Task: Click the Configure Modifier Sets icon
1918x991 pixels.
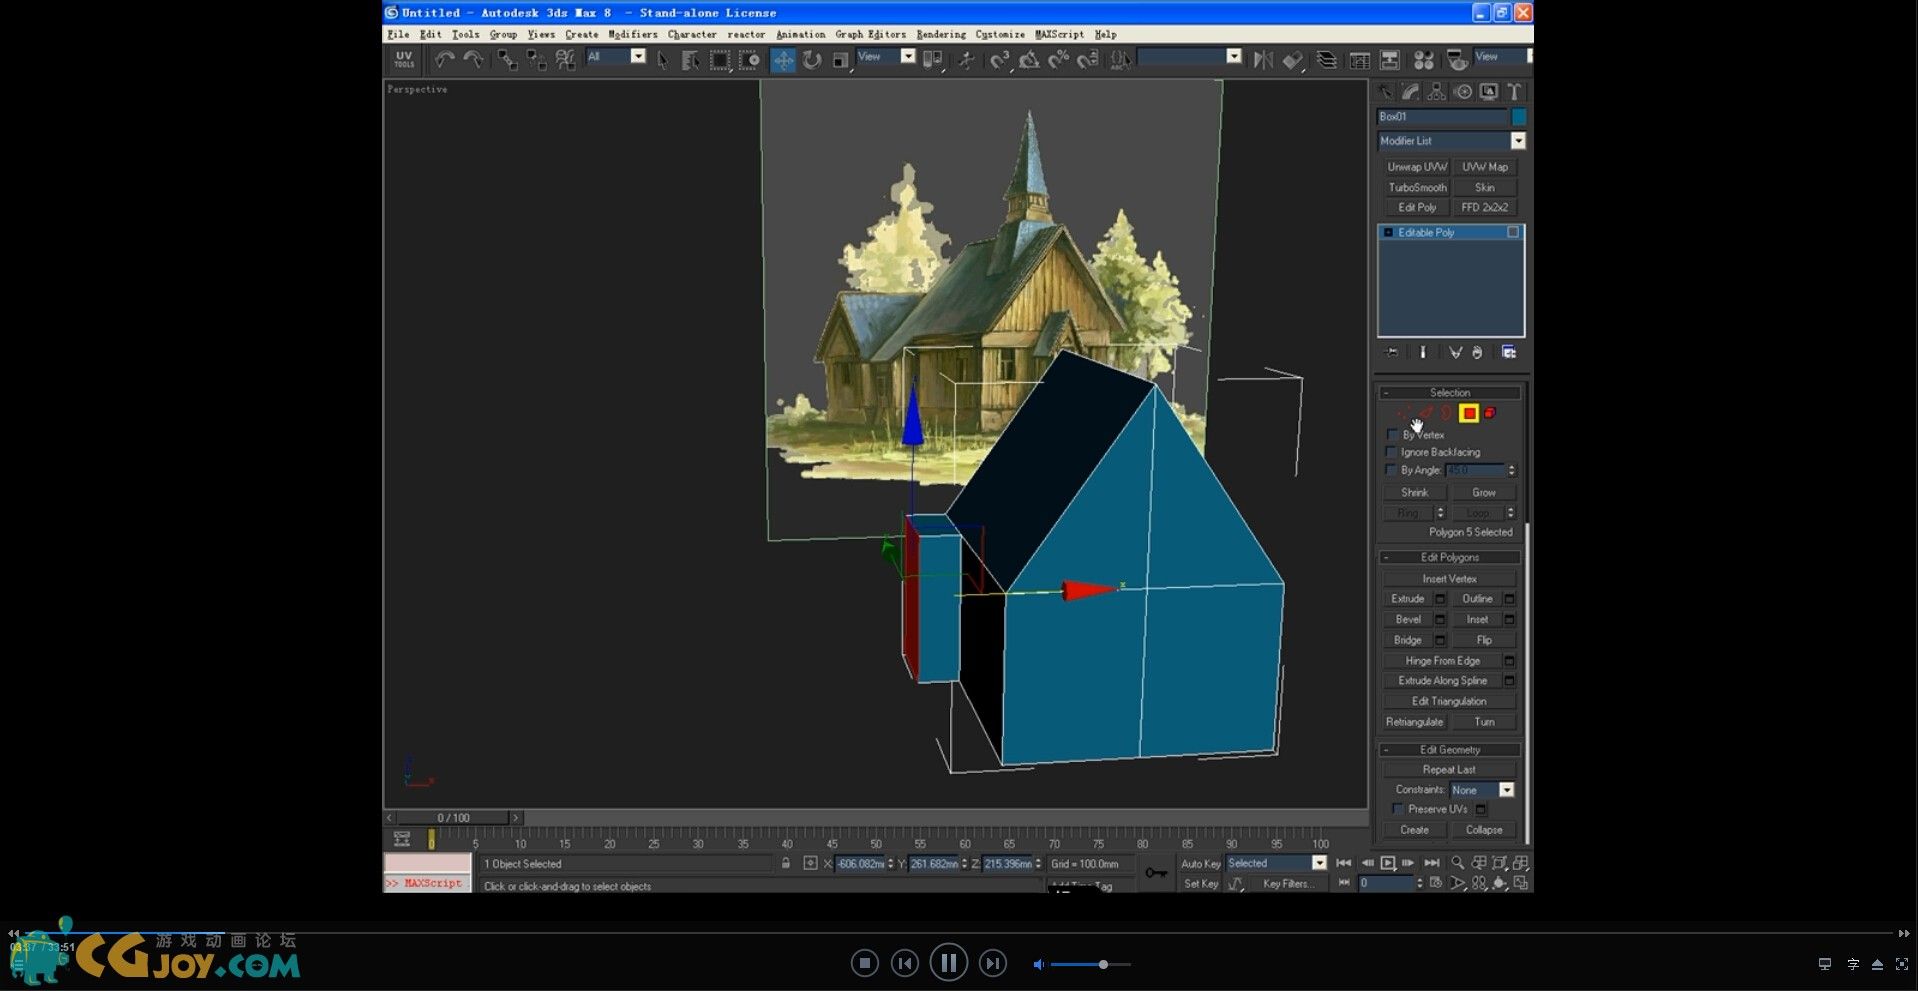Action: (x=1509, y=352)
